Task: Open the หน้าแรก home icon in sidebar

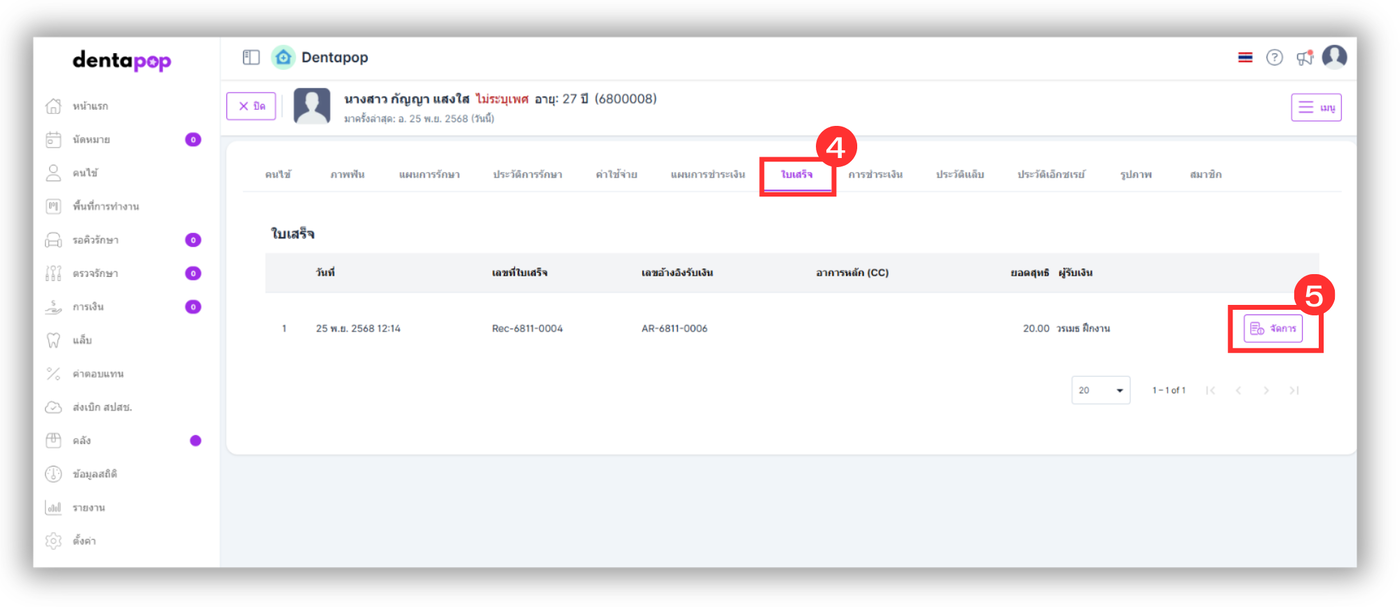Action: [54, 106]
